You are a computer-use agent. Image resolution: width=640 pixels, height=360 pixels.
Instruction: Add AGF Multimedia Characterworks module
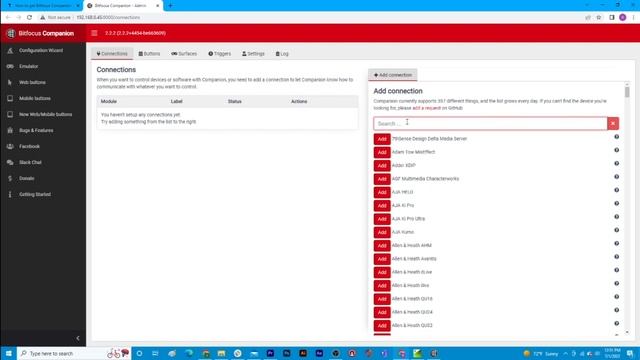coord(382,179)
